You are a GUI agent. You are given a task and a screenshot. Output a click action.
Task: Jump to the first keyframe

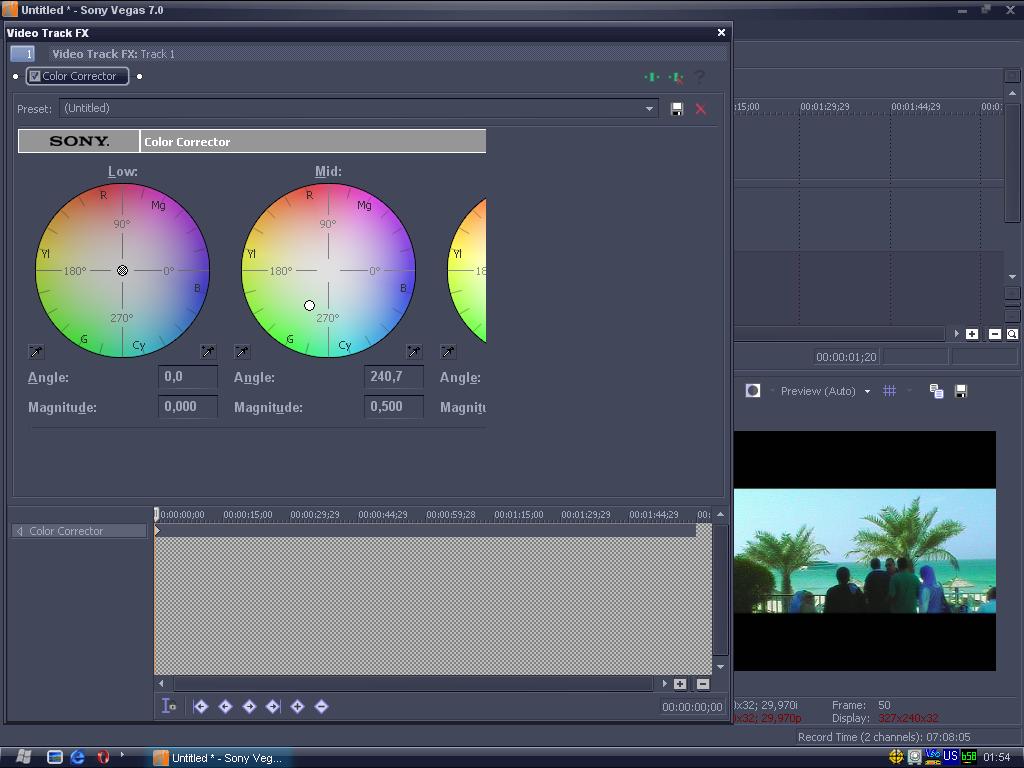pos(200,706)
